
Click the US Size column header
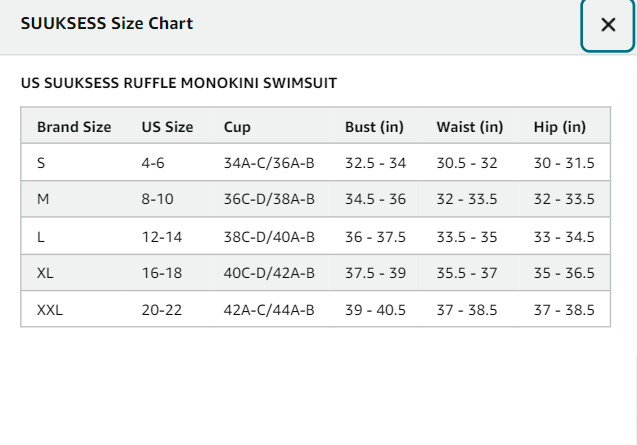click(167, 127)
